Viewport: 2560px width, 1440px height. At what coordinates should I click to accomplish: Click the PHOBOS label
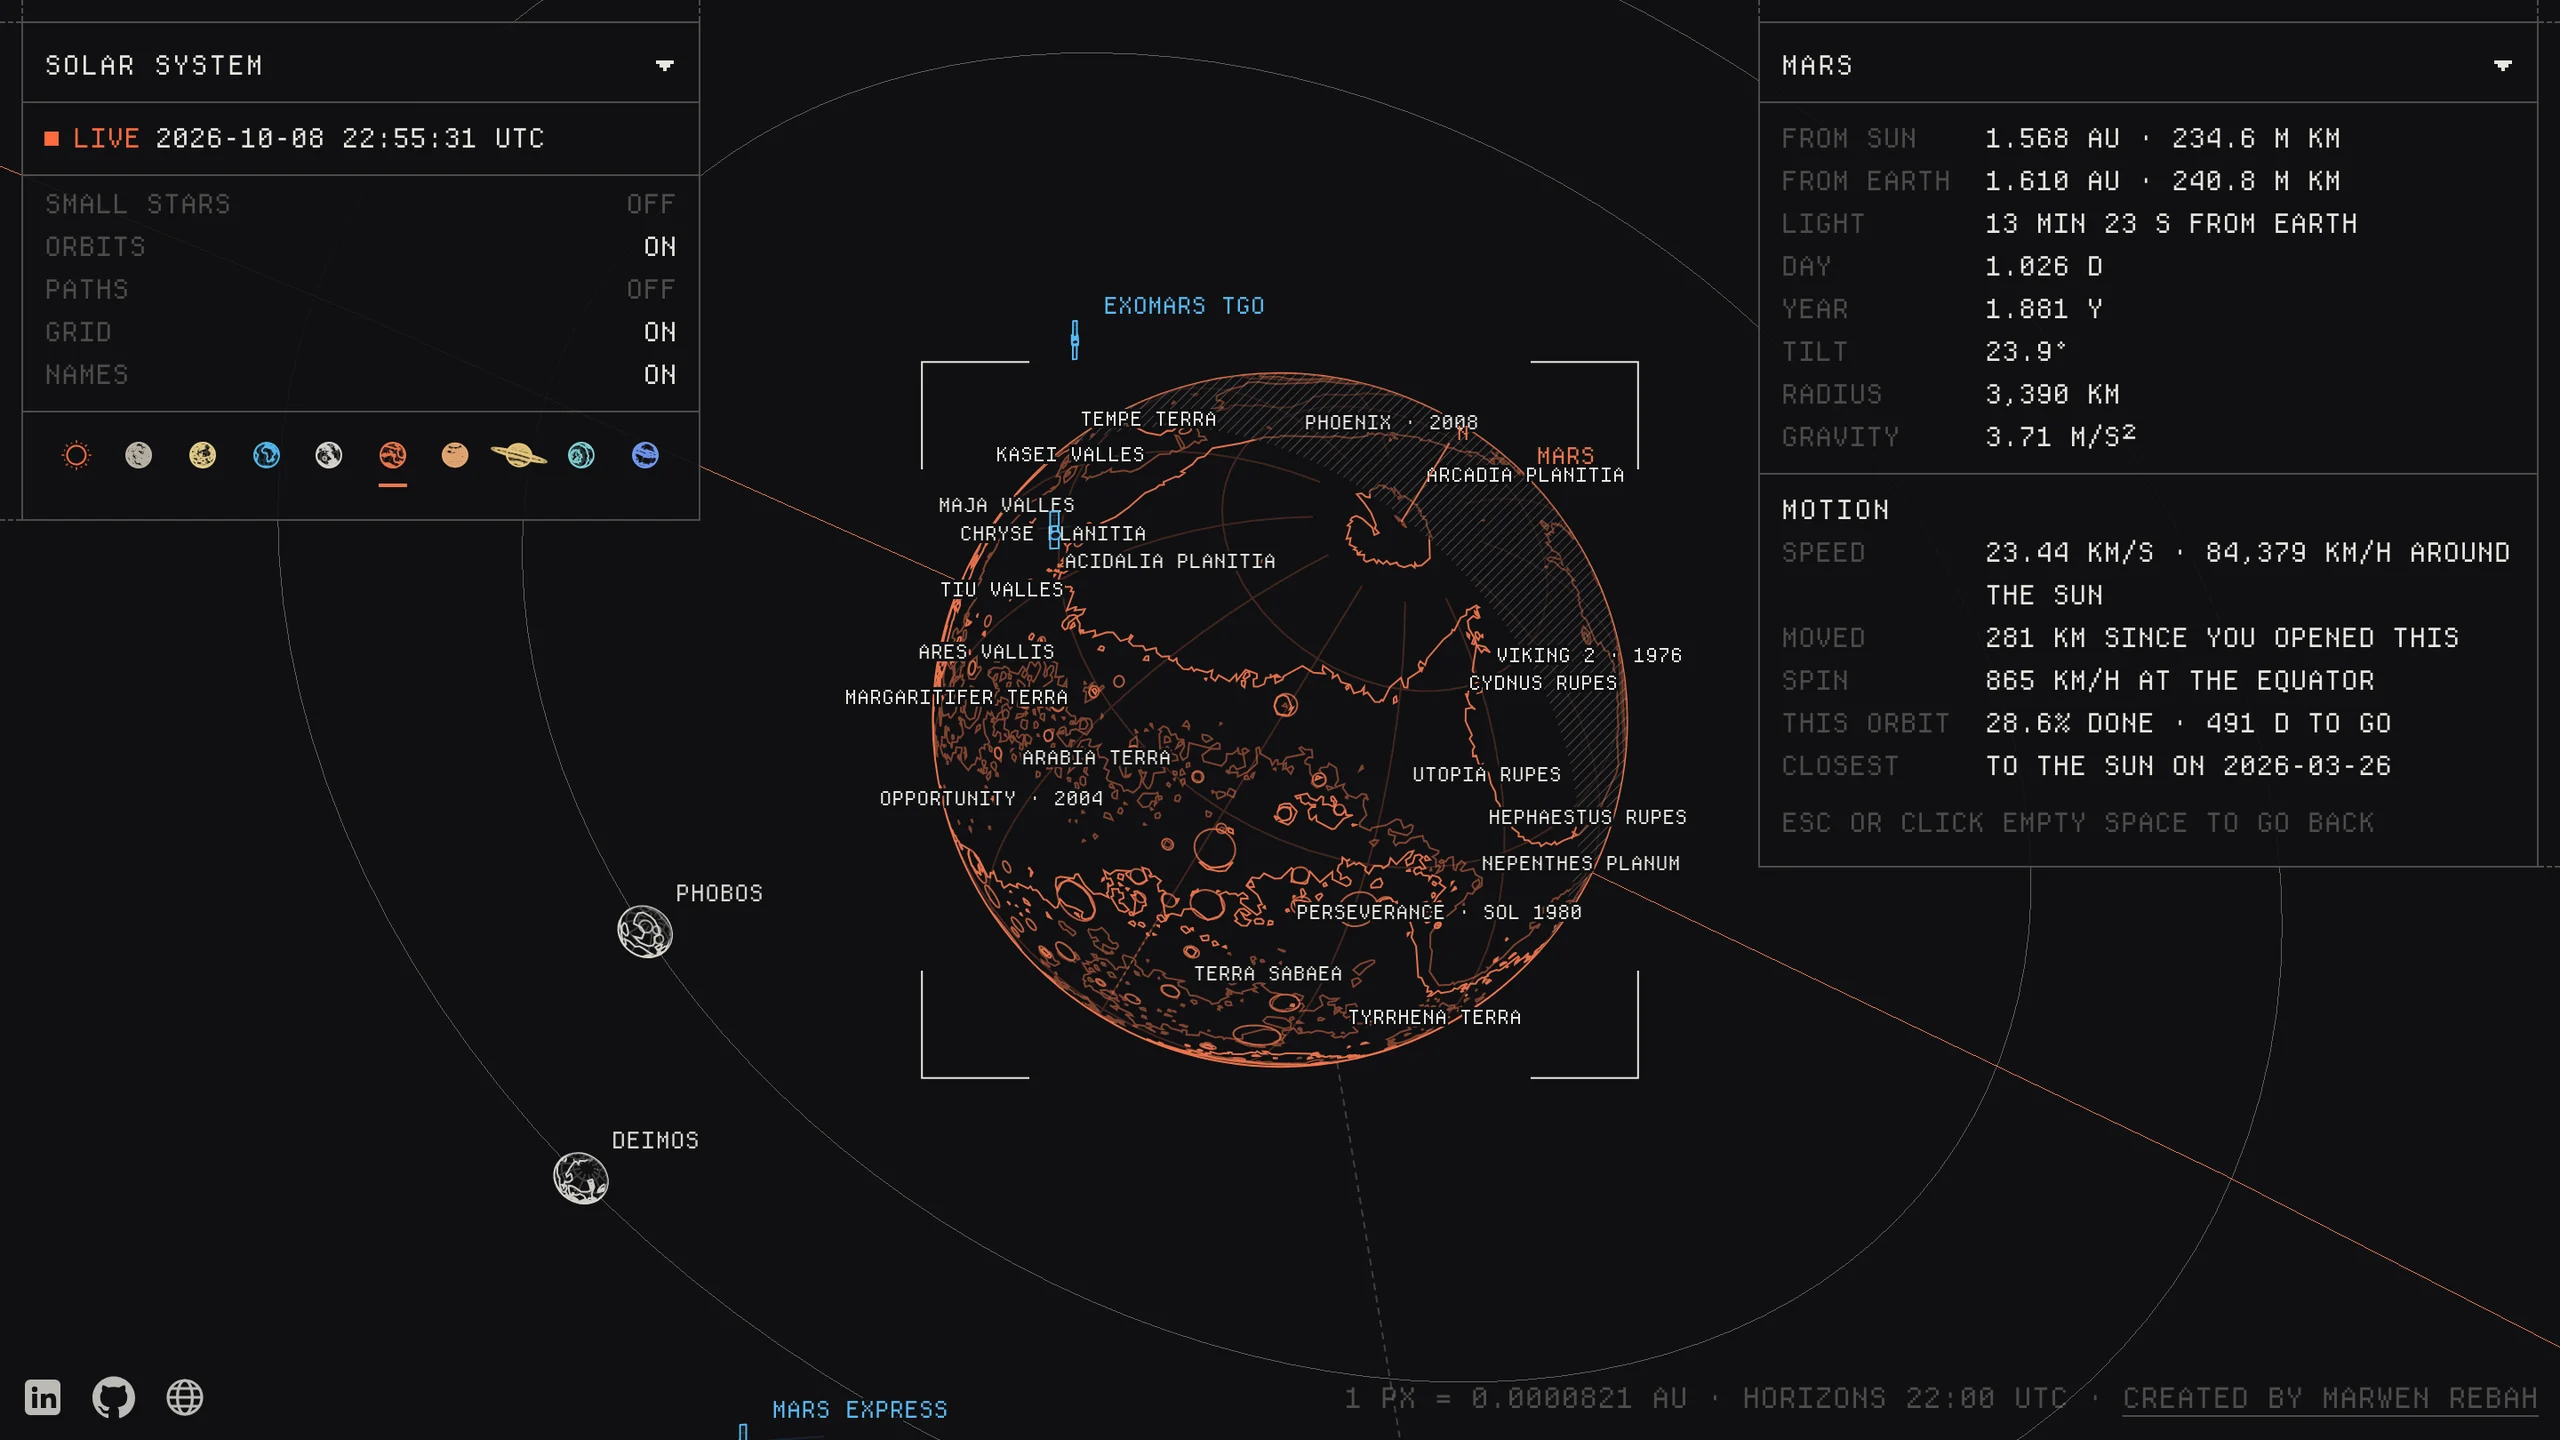(x=719, y=893)
